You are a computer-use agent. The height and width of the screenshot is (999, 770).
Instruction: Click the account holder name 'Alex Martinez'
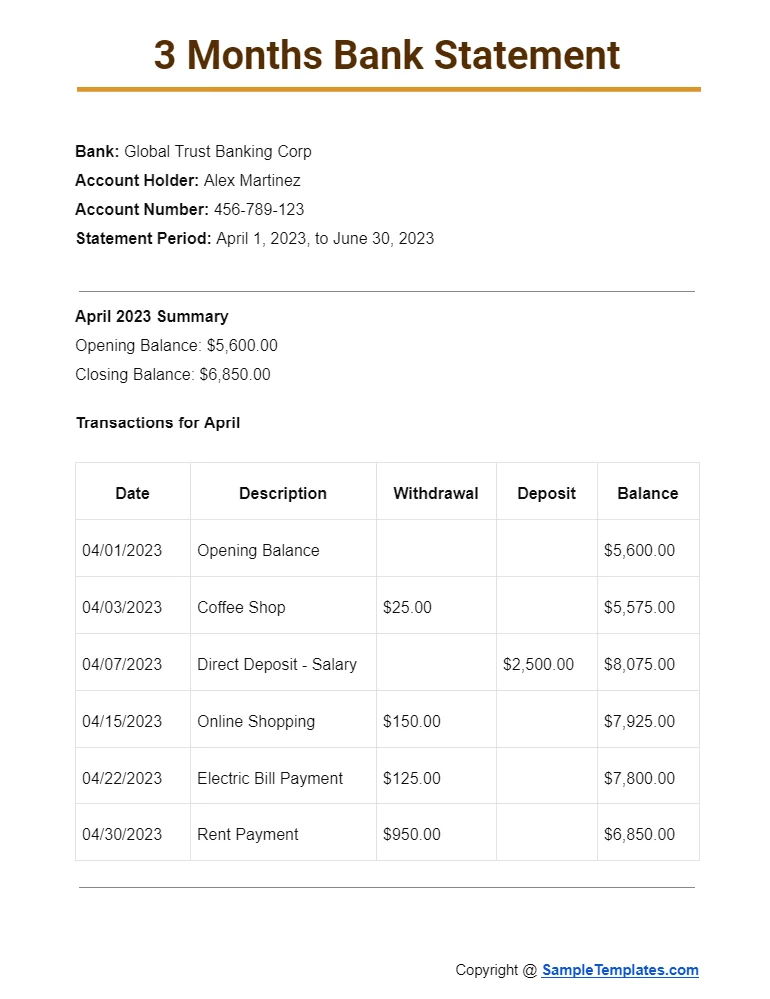[252, 180]
